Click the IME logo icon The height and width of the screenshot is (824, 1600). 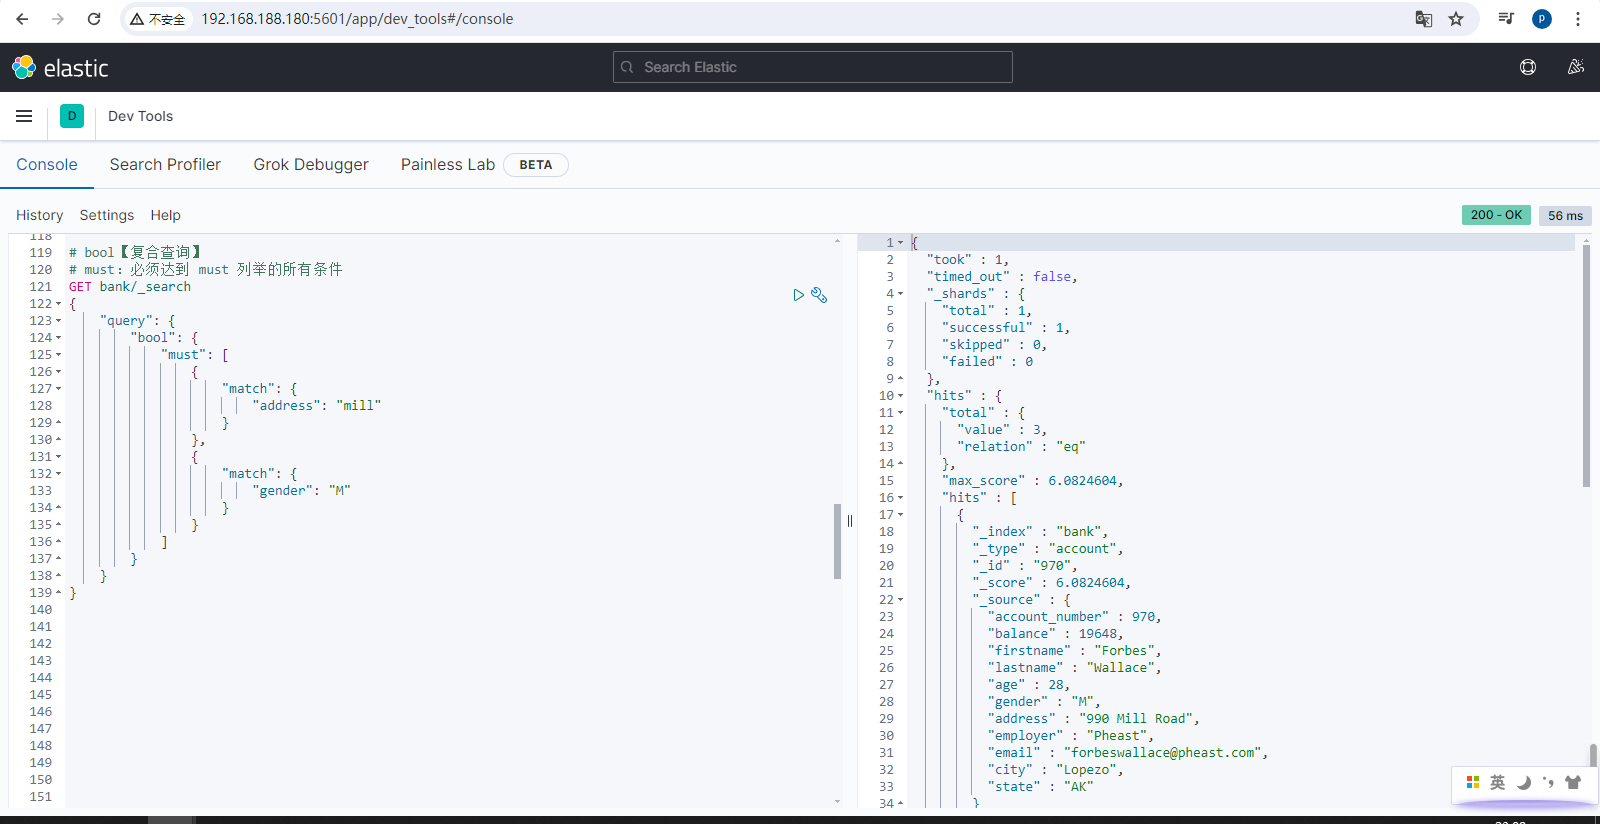point(1473,782)
